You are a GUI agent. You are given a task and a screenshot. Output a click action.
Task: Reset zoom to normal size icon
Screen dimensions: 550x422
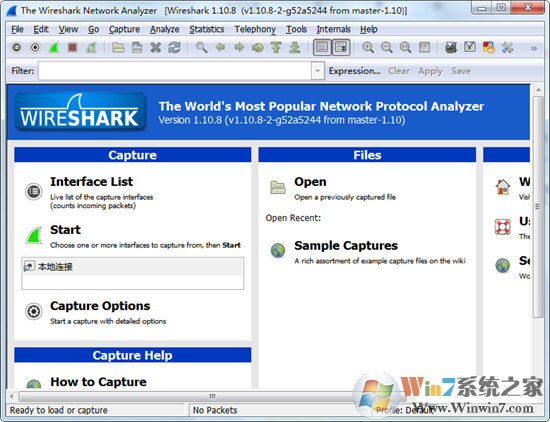[x=405, y=47]
